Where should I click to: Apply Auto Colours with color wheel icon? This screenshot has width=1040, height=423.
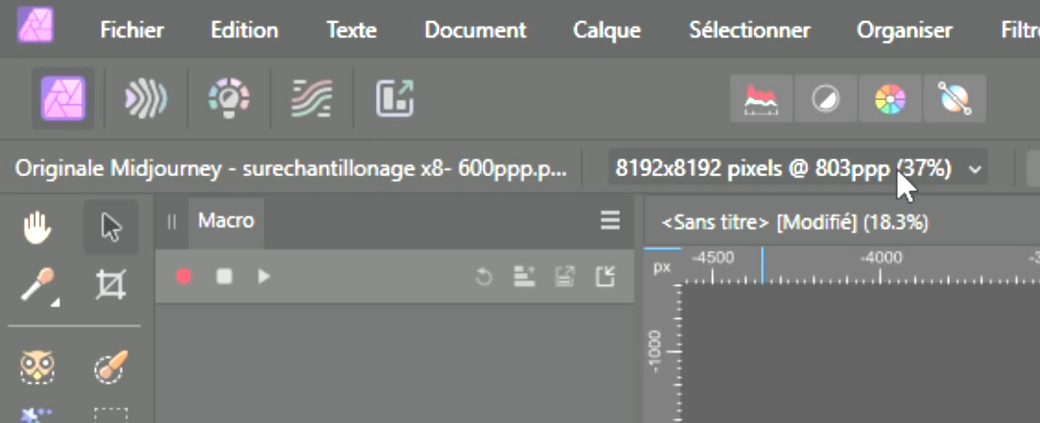click(889, 99)
